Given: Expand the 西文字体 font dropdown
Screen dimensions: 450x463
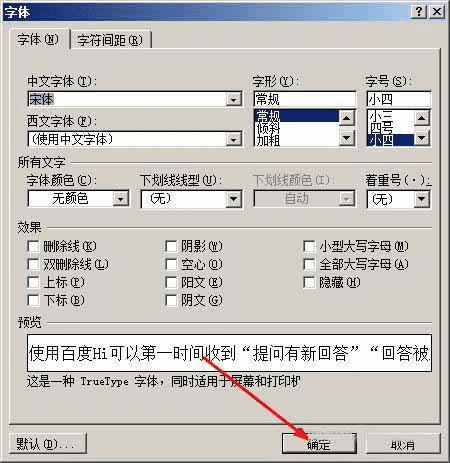Looking at the screenshot, I should [233, 139].
